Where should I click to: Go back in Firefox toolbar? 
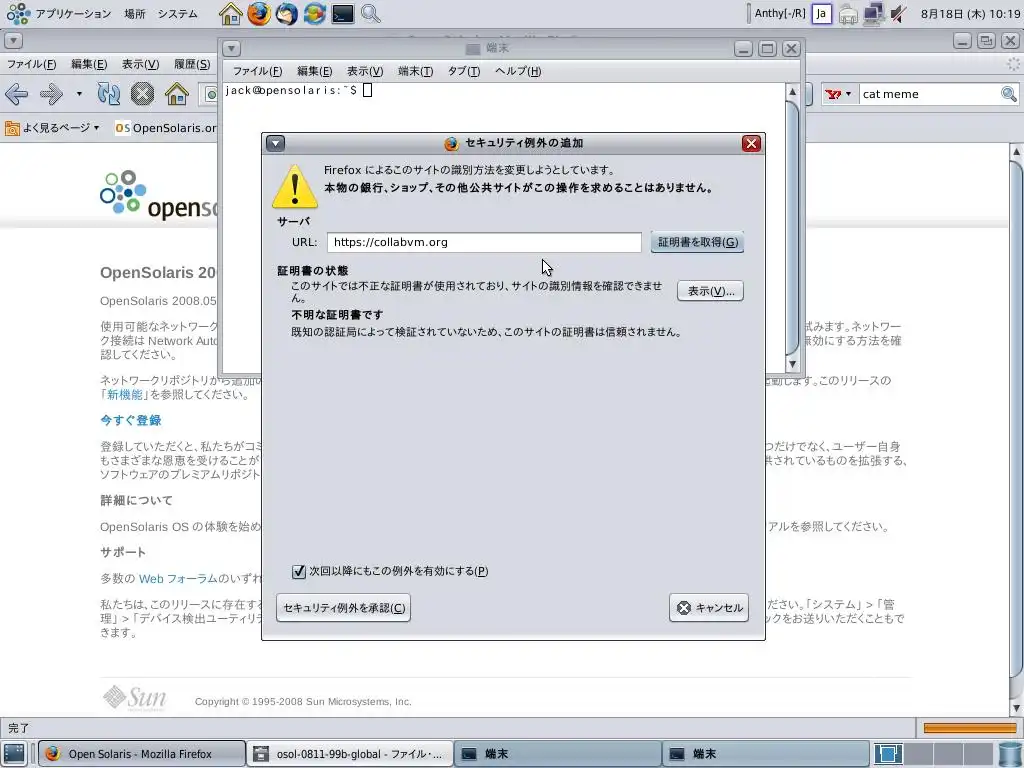[x=16, y=94]
